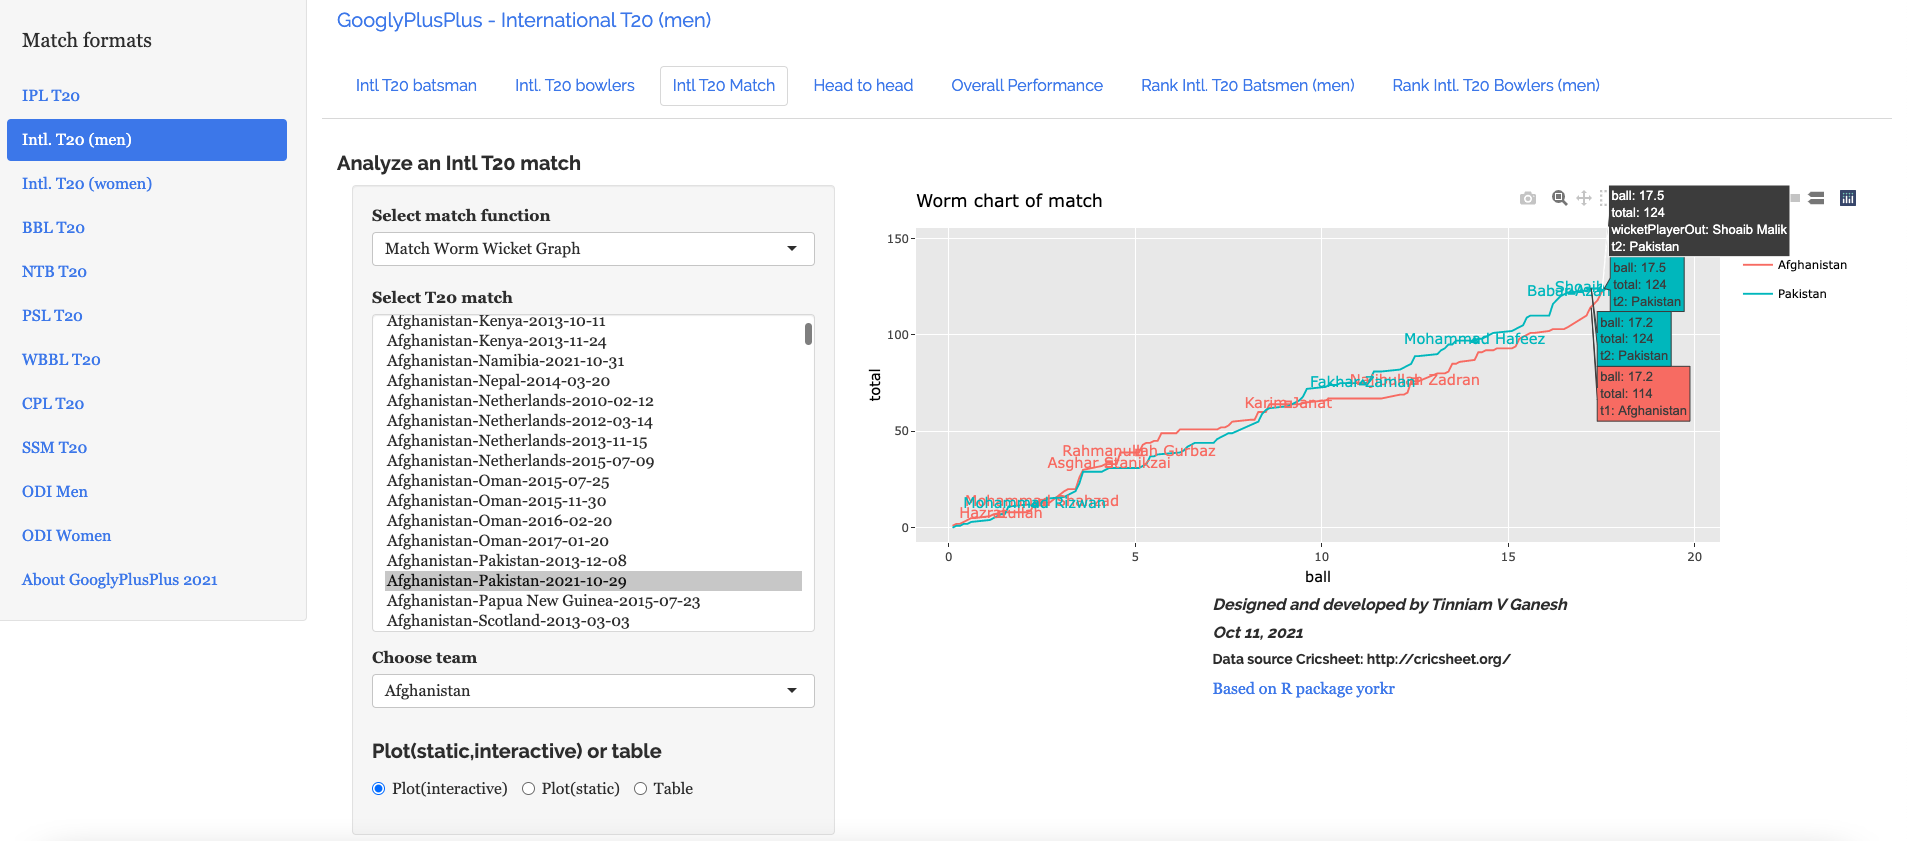Select the Plot(static) radio button
This screenshot has width=1907, height=841.
tap(528, 789)
